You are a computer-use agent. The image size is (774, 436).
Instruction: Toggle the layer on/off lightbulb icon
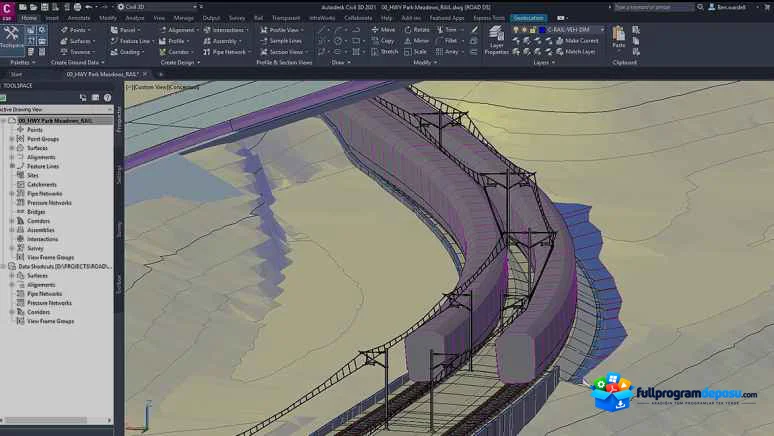516,30
